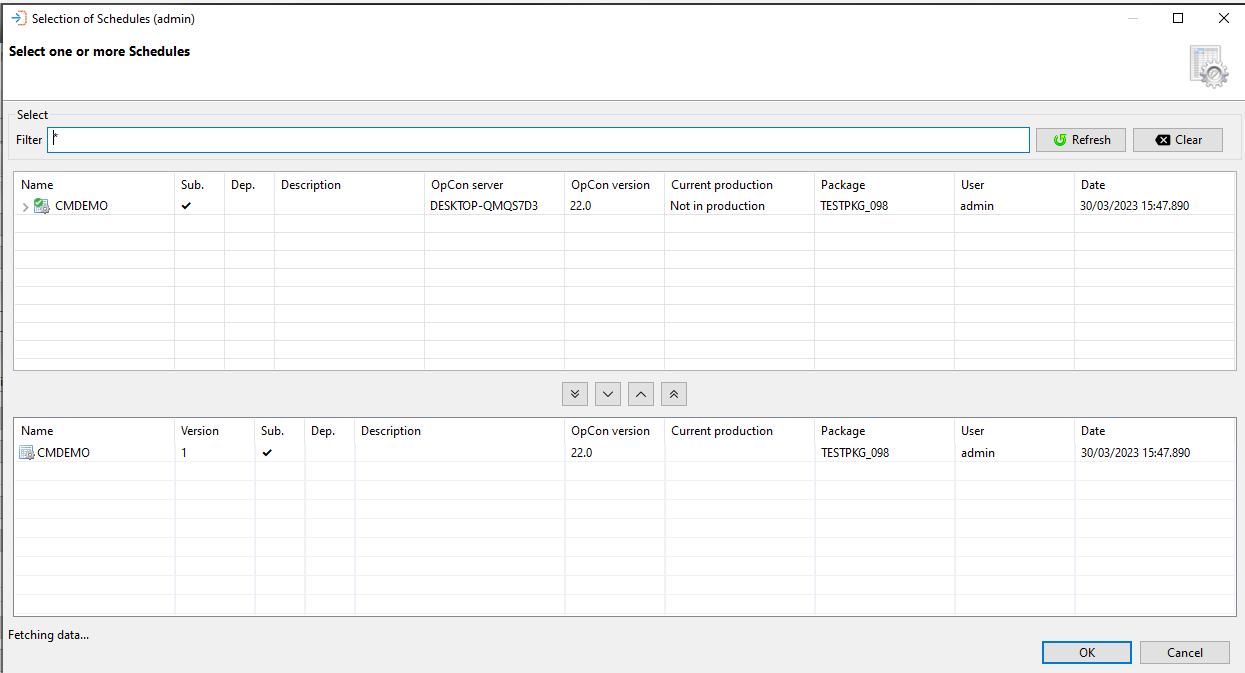Screen dimensions: 1245x673
Task: Close the Selection of Schedules window
Action: click(1223, 18)
